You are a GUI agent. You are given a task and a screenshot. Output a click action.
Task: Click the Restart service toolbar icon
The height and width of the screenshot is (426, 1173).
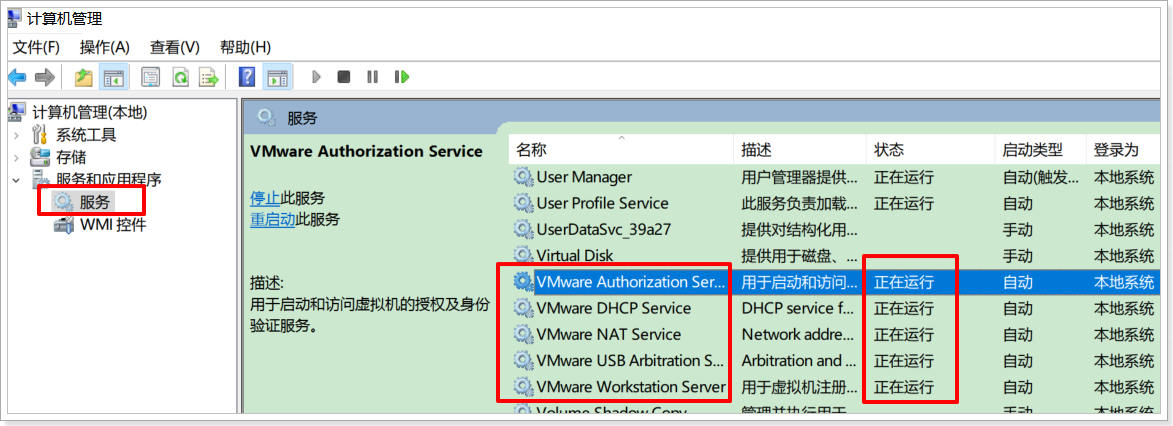tap(401, 77)
